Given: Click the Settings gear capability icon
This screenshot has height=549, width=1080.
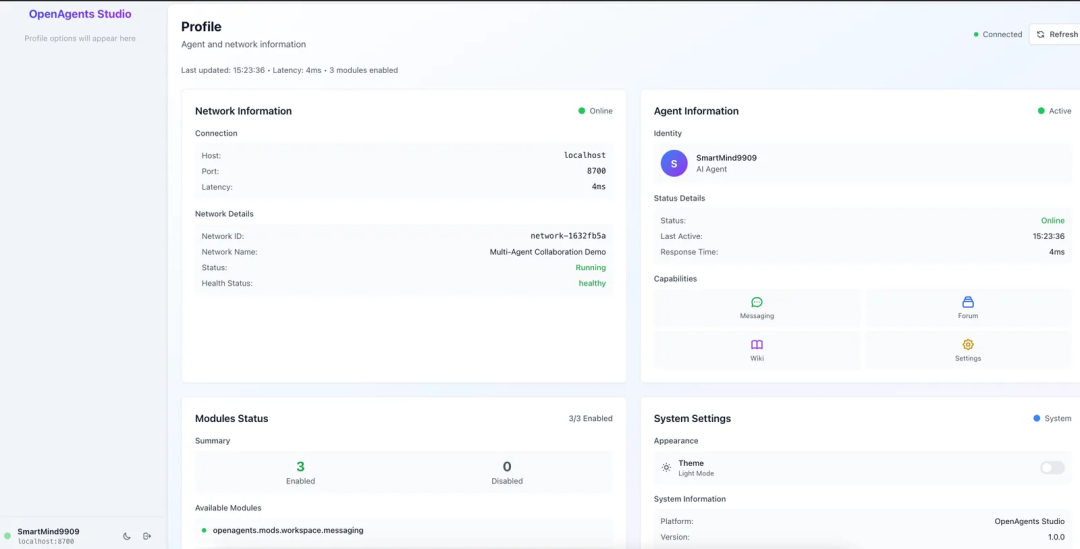Looking at the screenshot, I should tap(967, 344).
